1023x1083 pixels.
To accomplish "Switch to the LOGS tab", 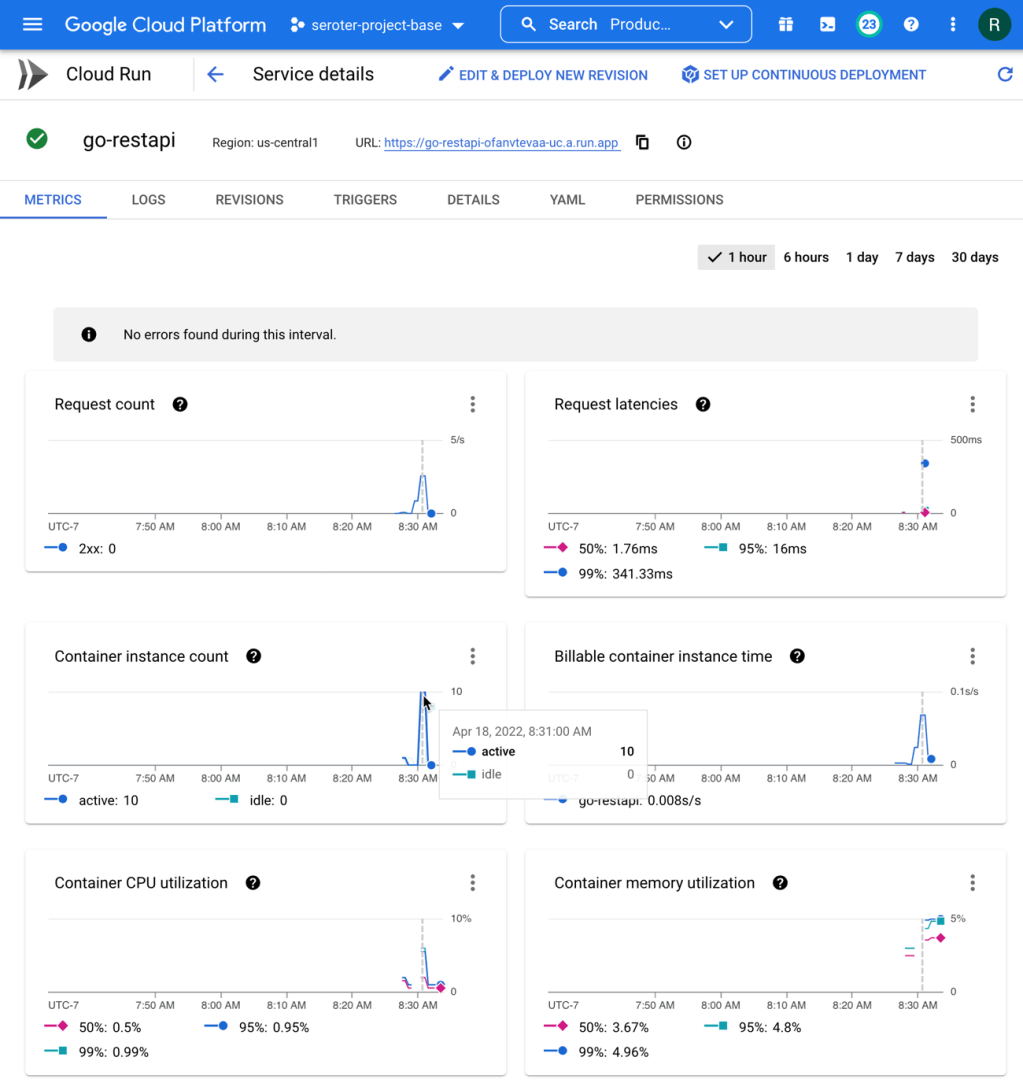I will click(148, 199).
